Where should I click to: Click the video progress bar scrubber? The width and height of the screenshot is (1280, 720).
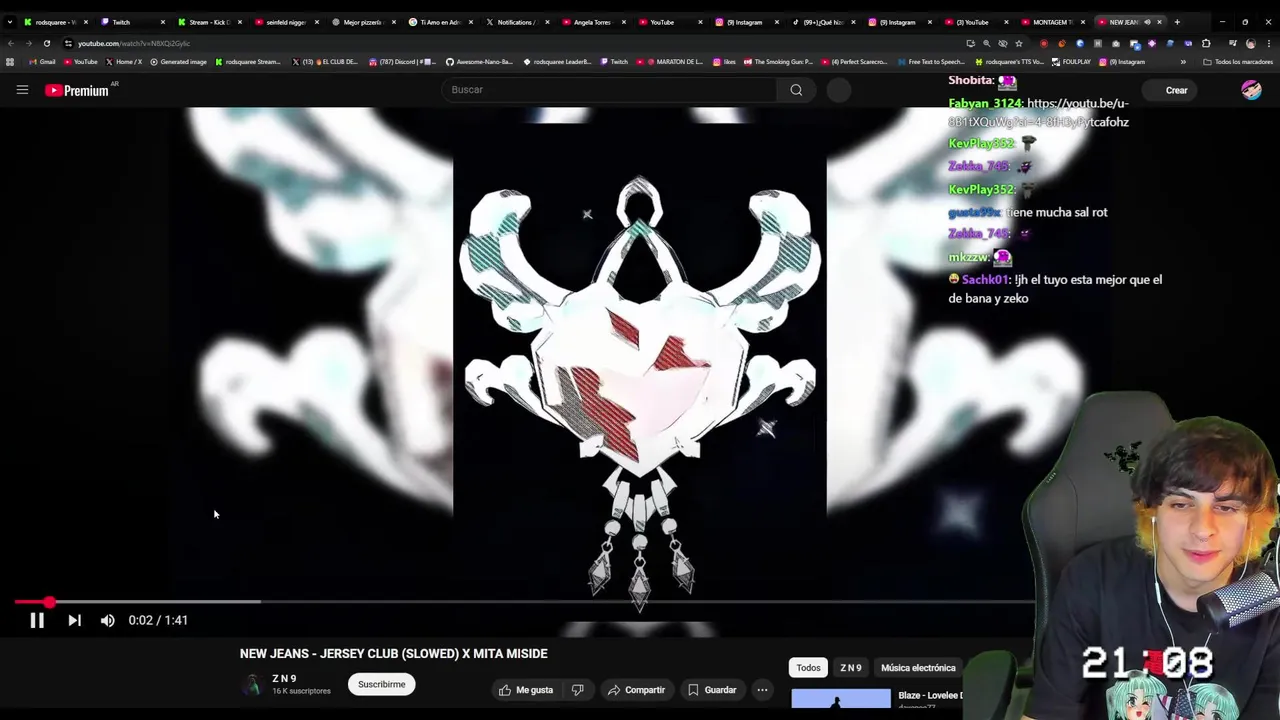click(x=49, y=602)
